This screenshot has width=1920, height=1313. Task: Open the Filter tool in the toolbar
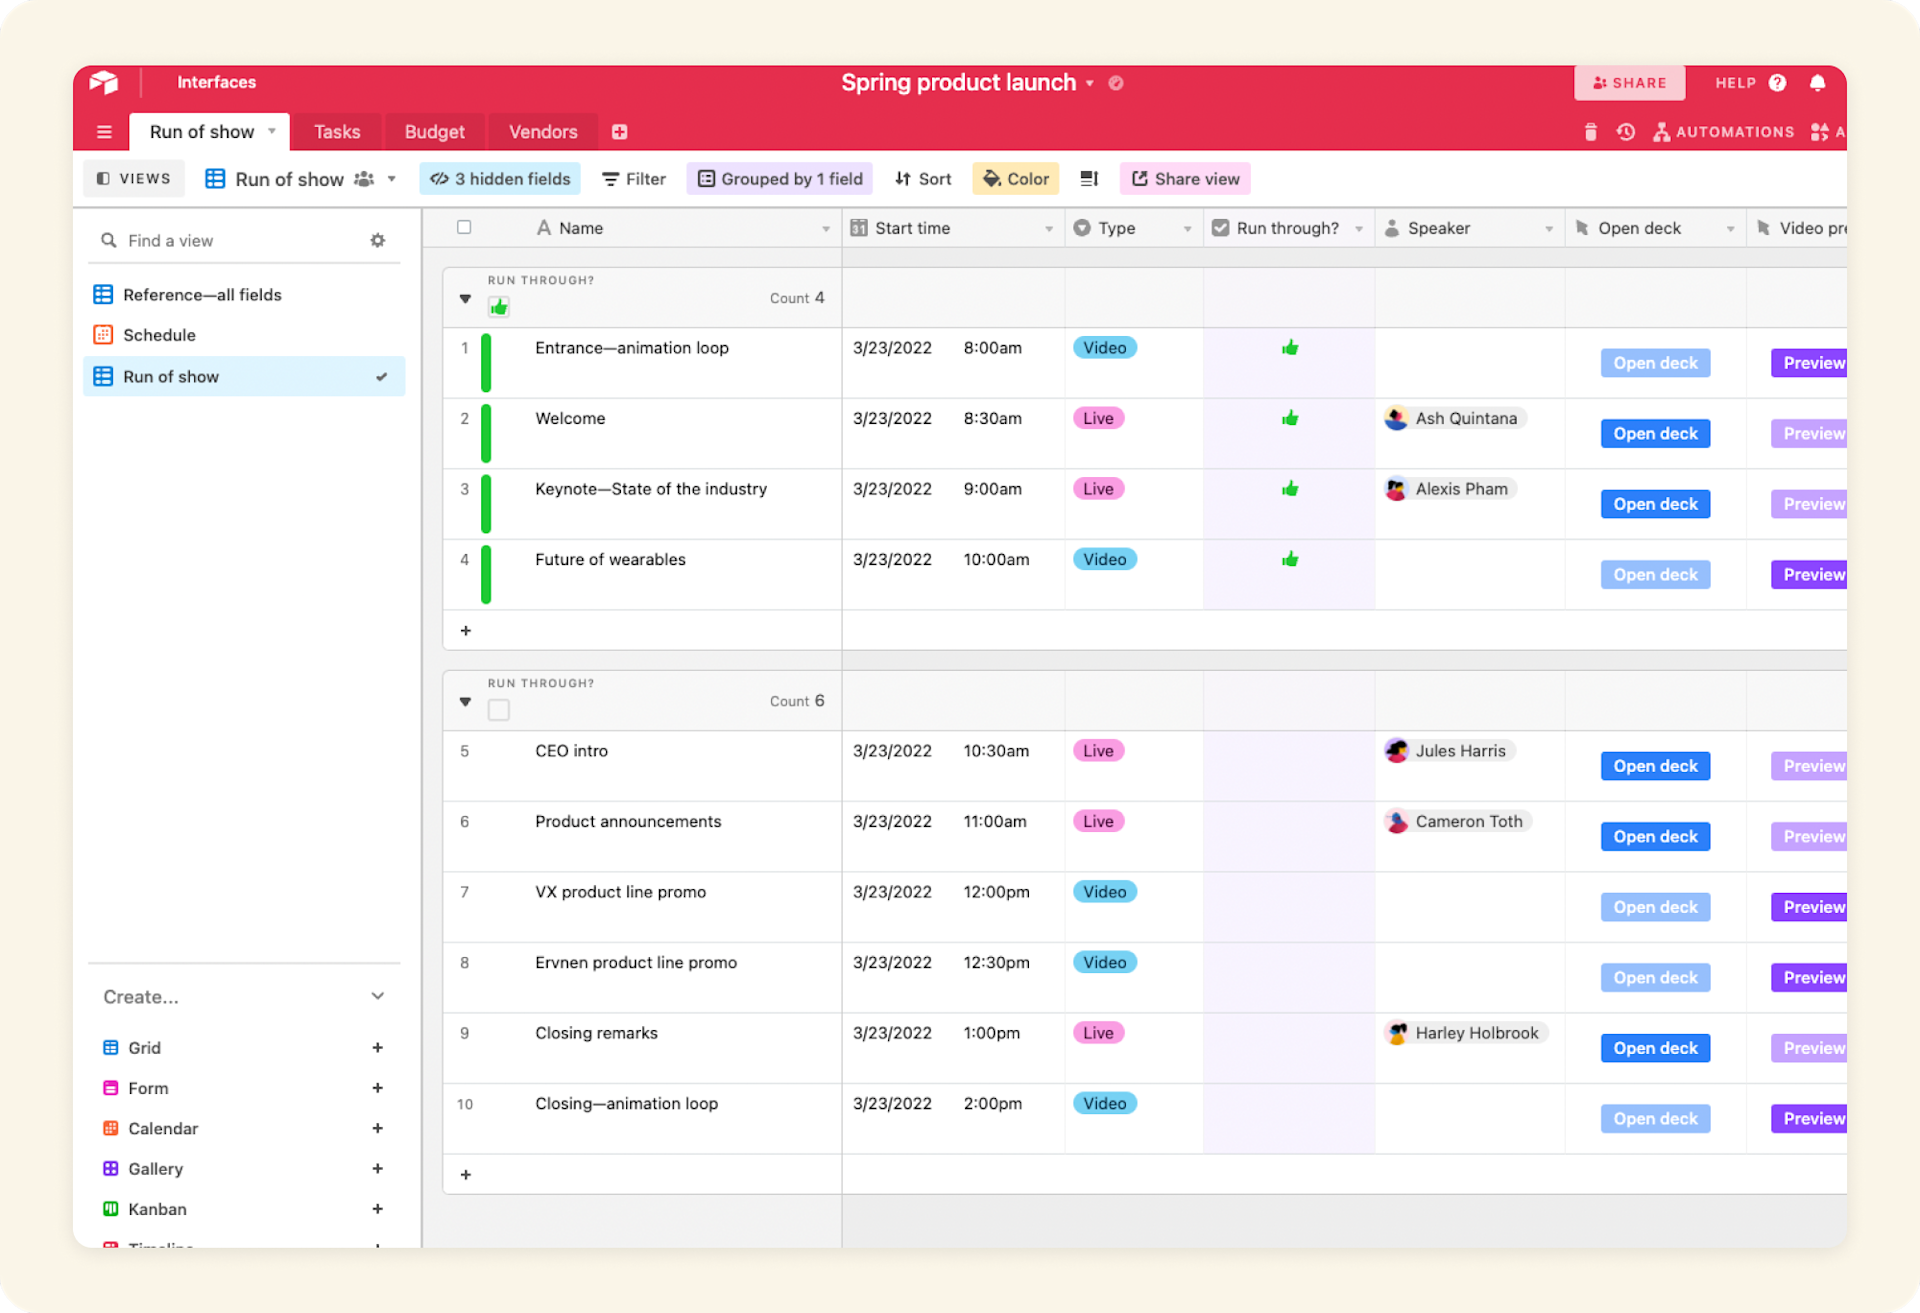click(x=633, y=178)
